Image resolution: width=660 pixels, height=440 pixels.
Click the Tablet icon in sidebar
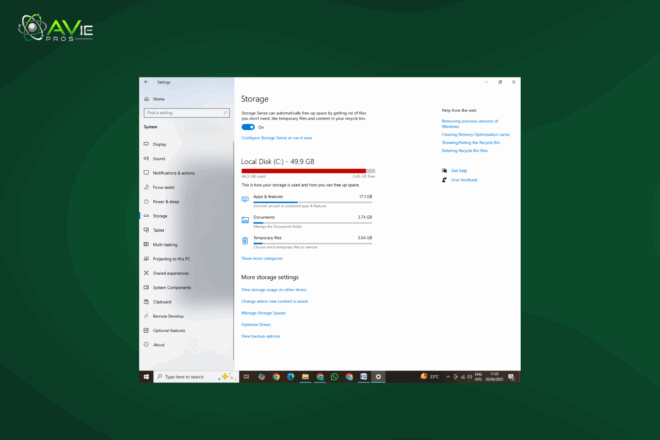146,230
